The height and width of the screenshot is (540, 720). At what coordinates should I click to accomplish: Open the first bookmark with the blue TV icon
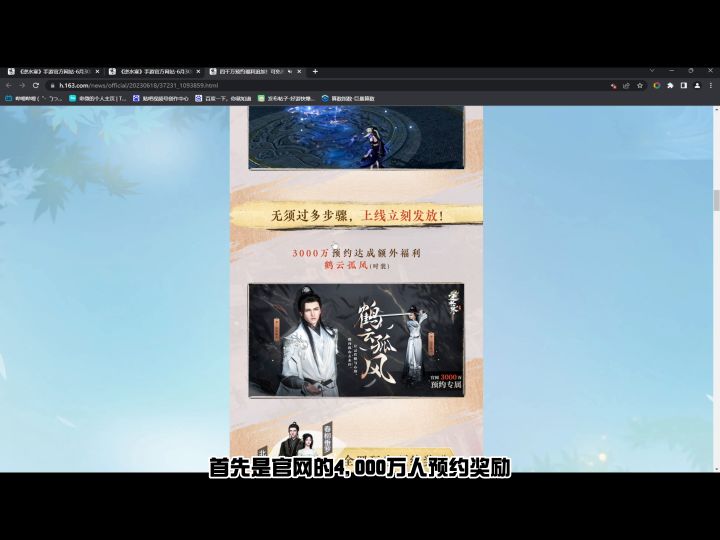click(x=34, y=98)
